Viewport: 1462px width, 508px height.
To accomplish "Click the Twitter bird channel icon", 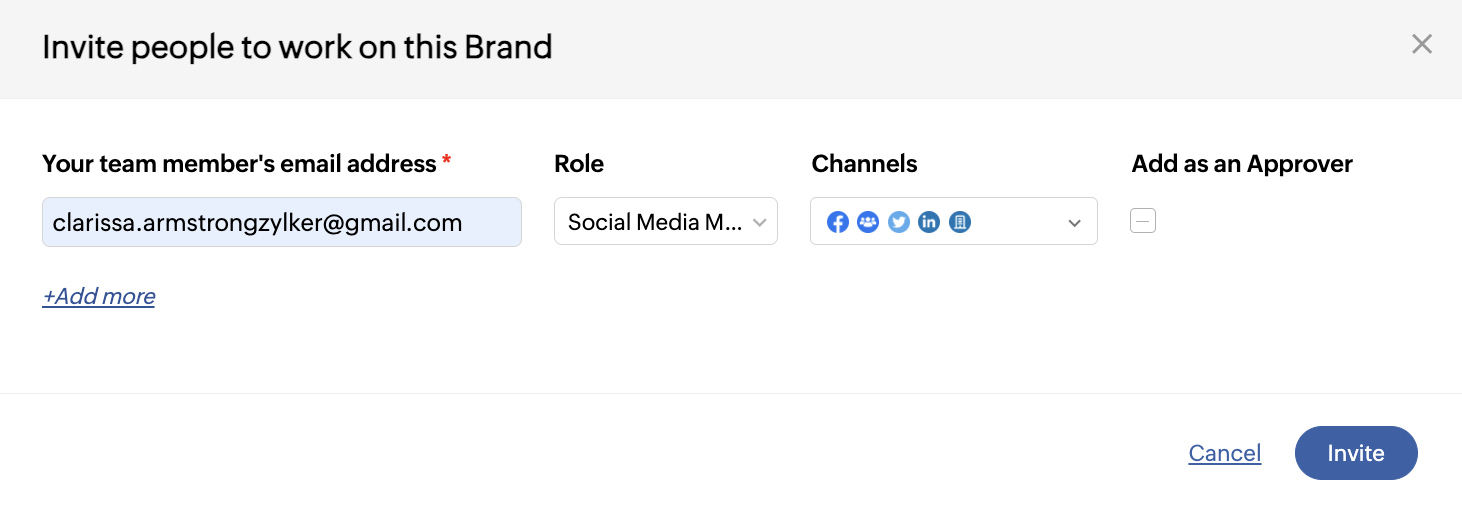I will [x=899, y=222].
